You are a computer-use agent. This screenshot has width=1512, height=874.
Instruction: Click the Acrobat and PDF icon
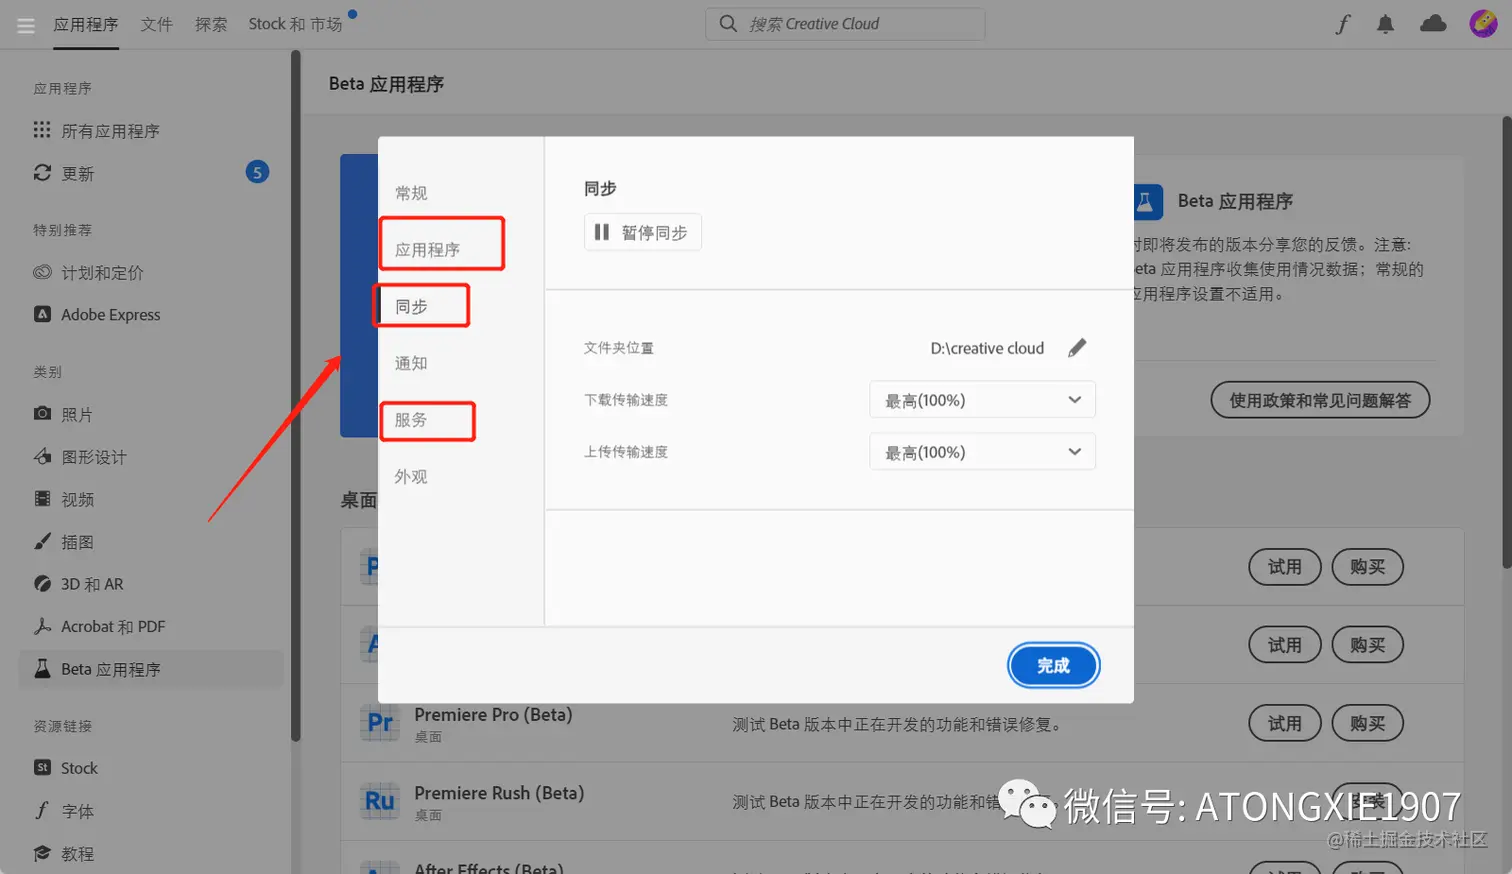pos(42,626)
